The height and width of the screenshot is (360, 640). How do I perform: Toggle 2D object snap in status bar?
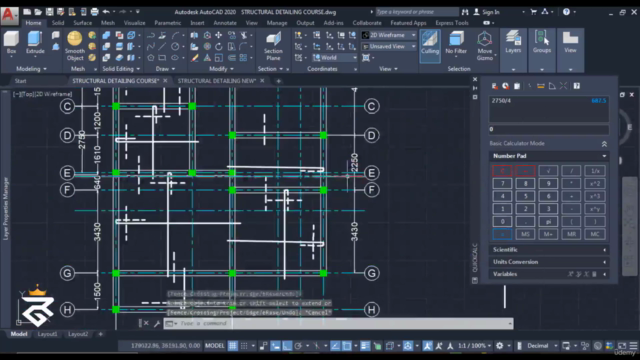[347, 346]
